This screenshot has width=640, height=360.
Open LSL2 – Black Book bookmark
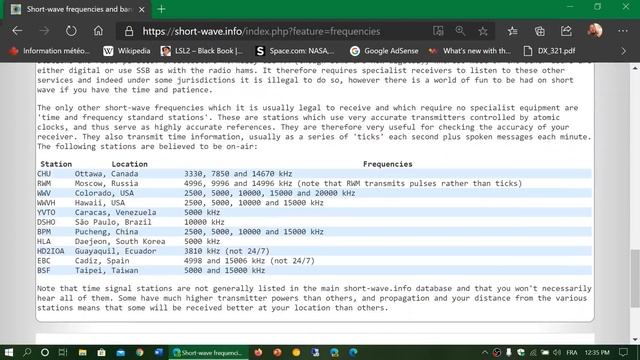[x=202, y=51]
